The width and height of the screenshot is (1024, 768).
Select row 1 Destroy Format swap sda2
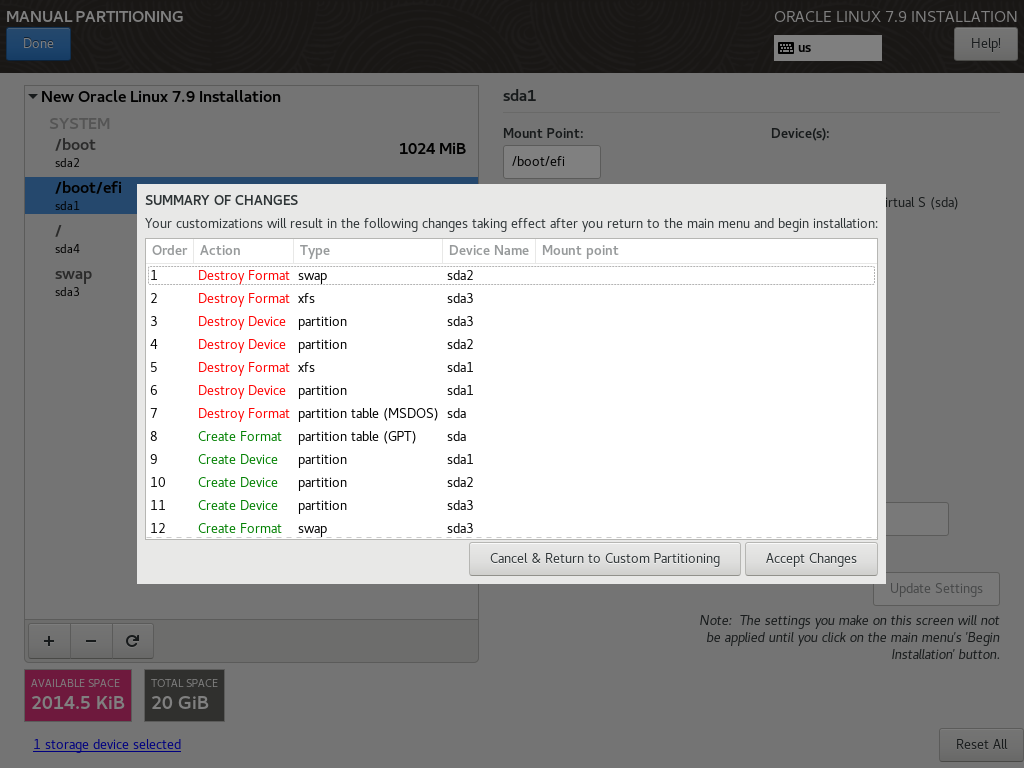pyautogui.click(x=511, y=276)
